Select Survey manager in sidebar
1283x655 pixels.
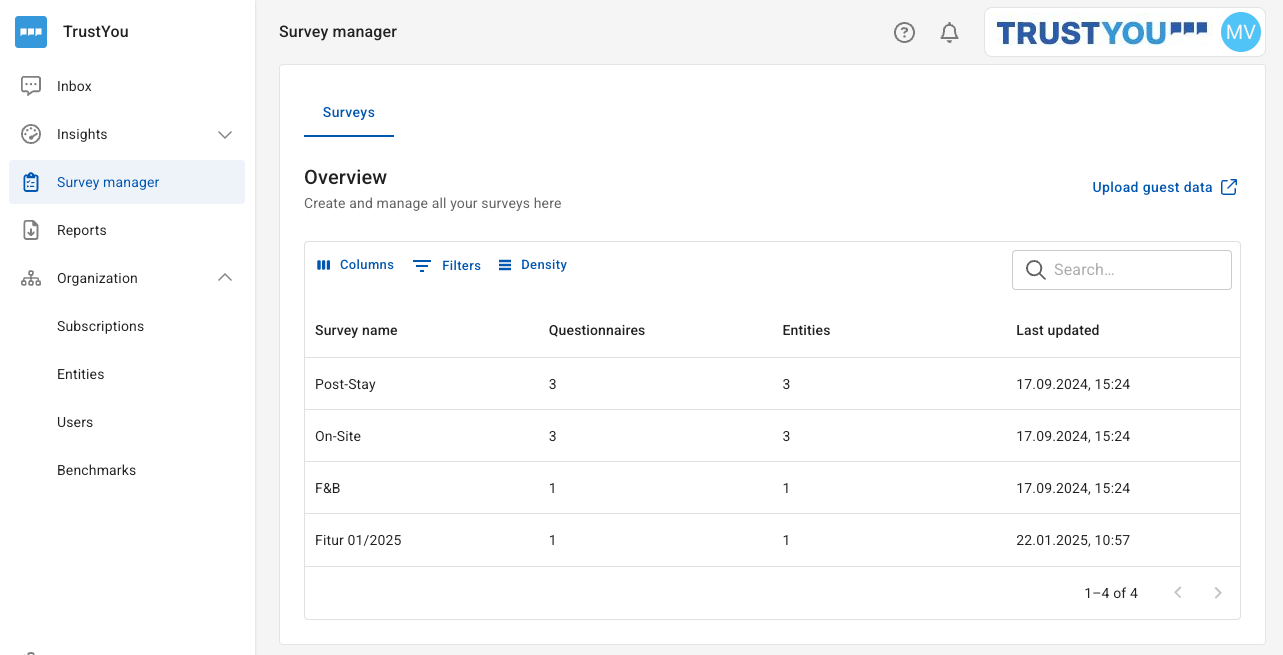127,182
